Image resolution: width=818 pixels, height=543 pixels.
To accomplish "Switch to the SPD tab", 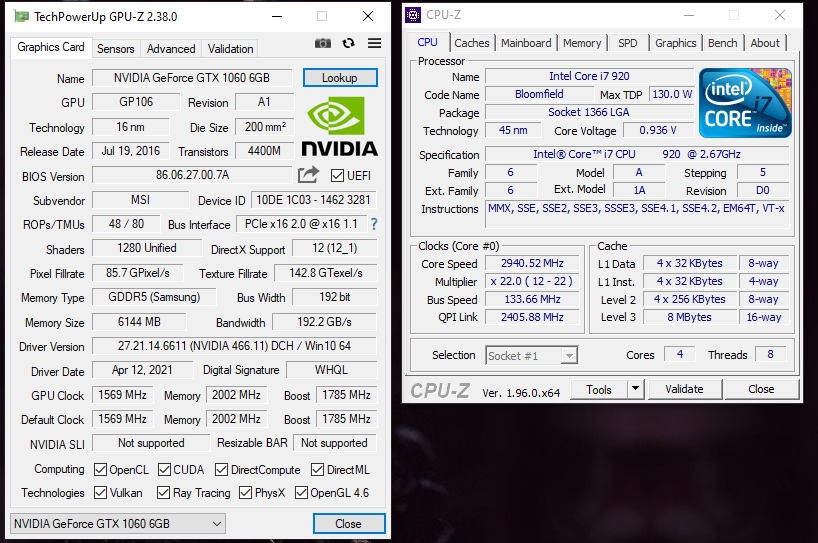I will click(628, 43).
